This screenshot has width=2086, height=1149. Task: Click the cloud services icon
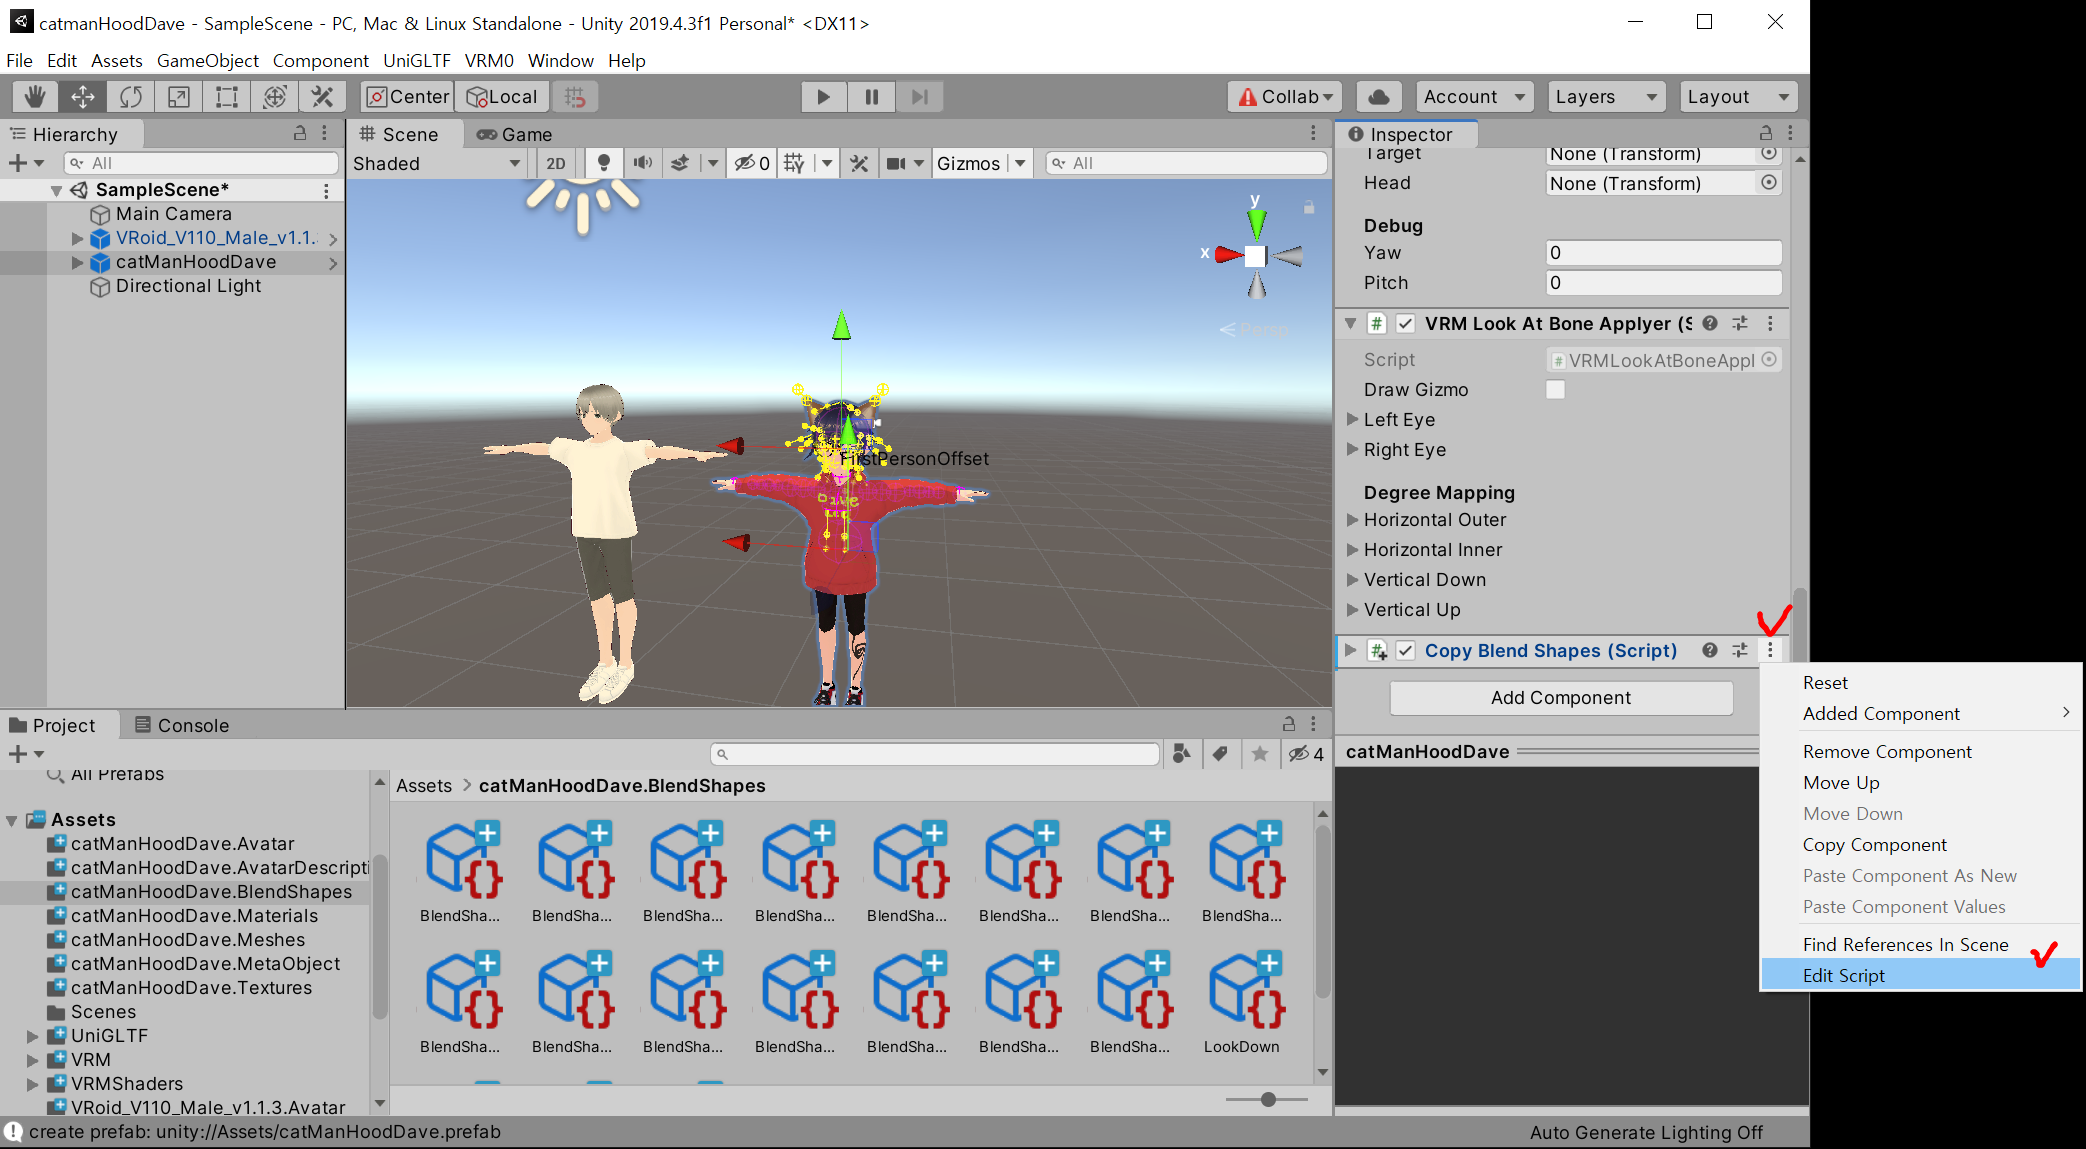(1378, 97)
